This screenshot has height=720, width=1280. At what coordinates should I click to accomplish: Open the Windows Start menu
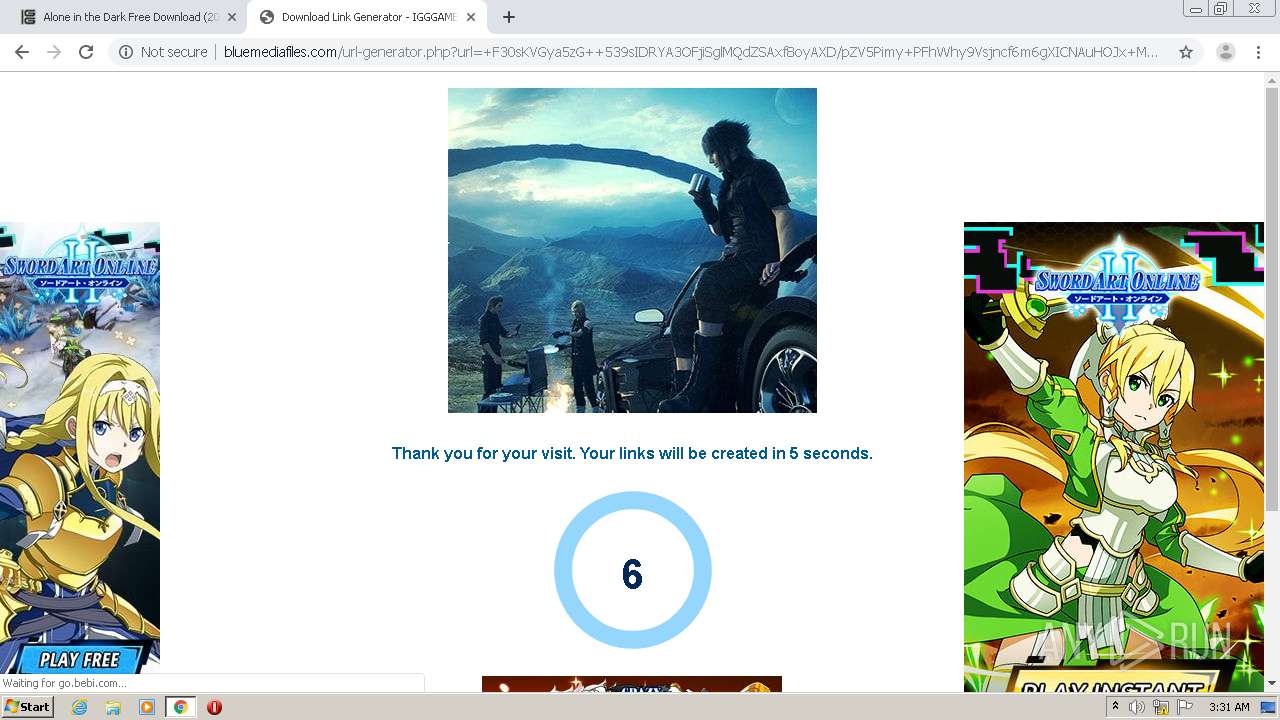coord(28,707)
